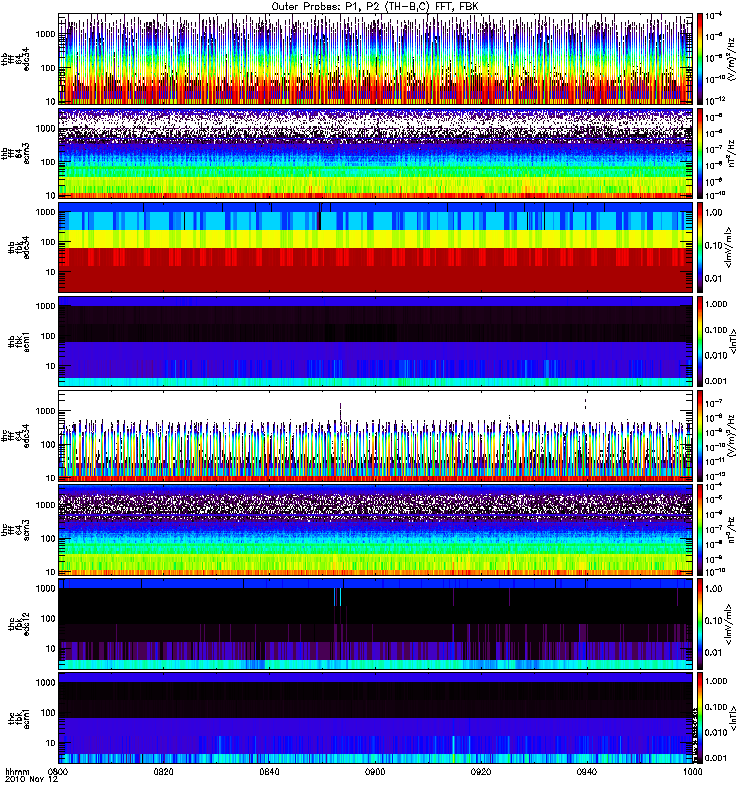Screen dimensions: 750x800
Task: Click the '<|nT|>' unit label of thc fbk scm1
Action: tap(733, 718)
